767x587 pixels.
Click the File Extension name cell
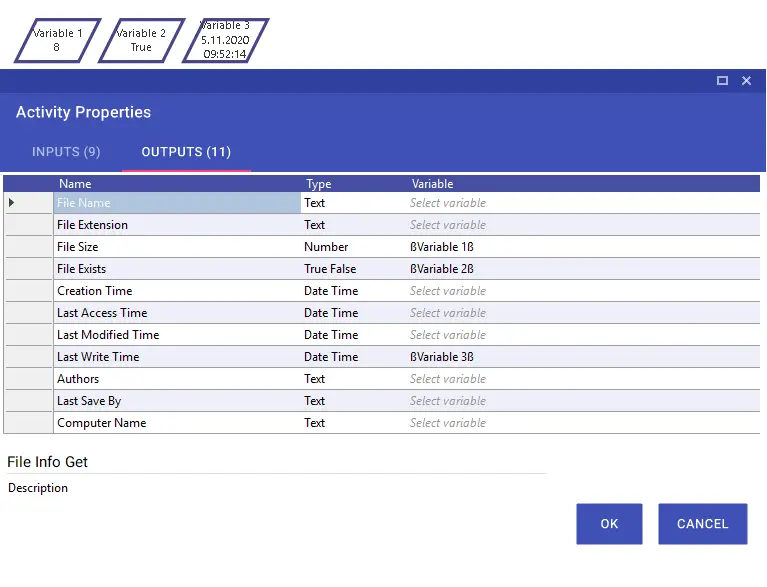tap(177, 225)
